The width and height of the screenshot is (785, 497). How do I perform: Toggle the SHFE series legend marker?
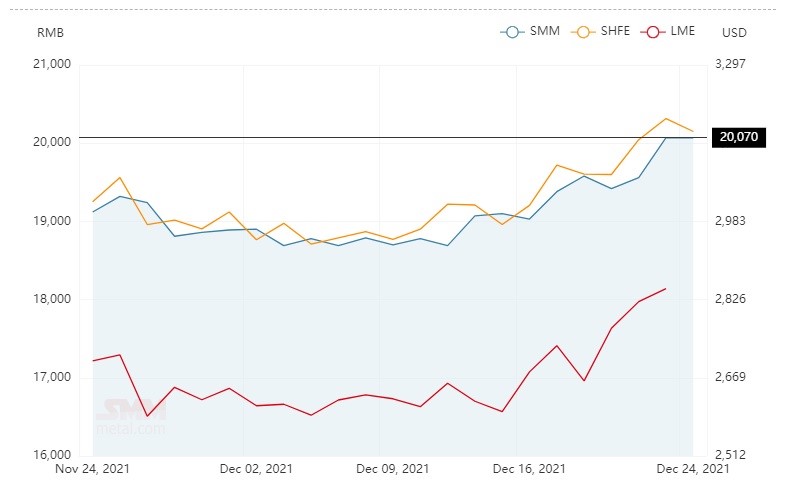click(583, 32)
